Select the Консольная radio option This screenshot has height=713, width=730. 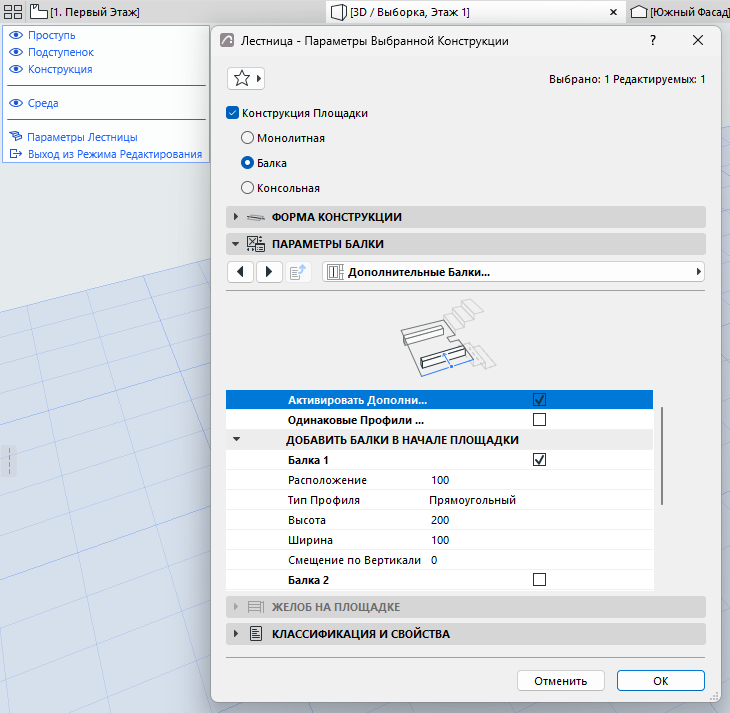(247, 188)
